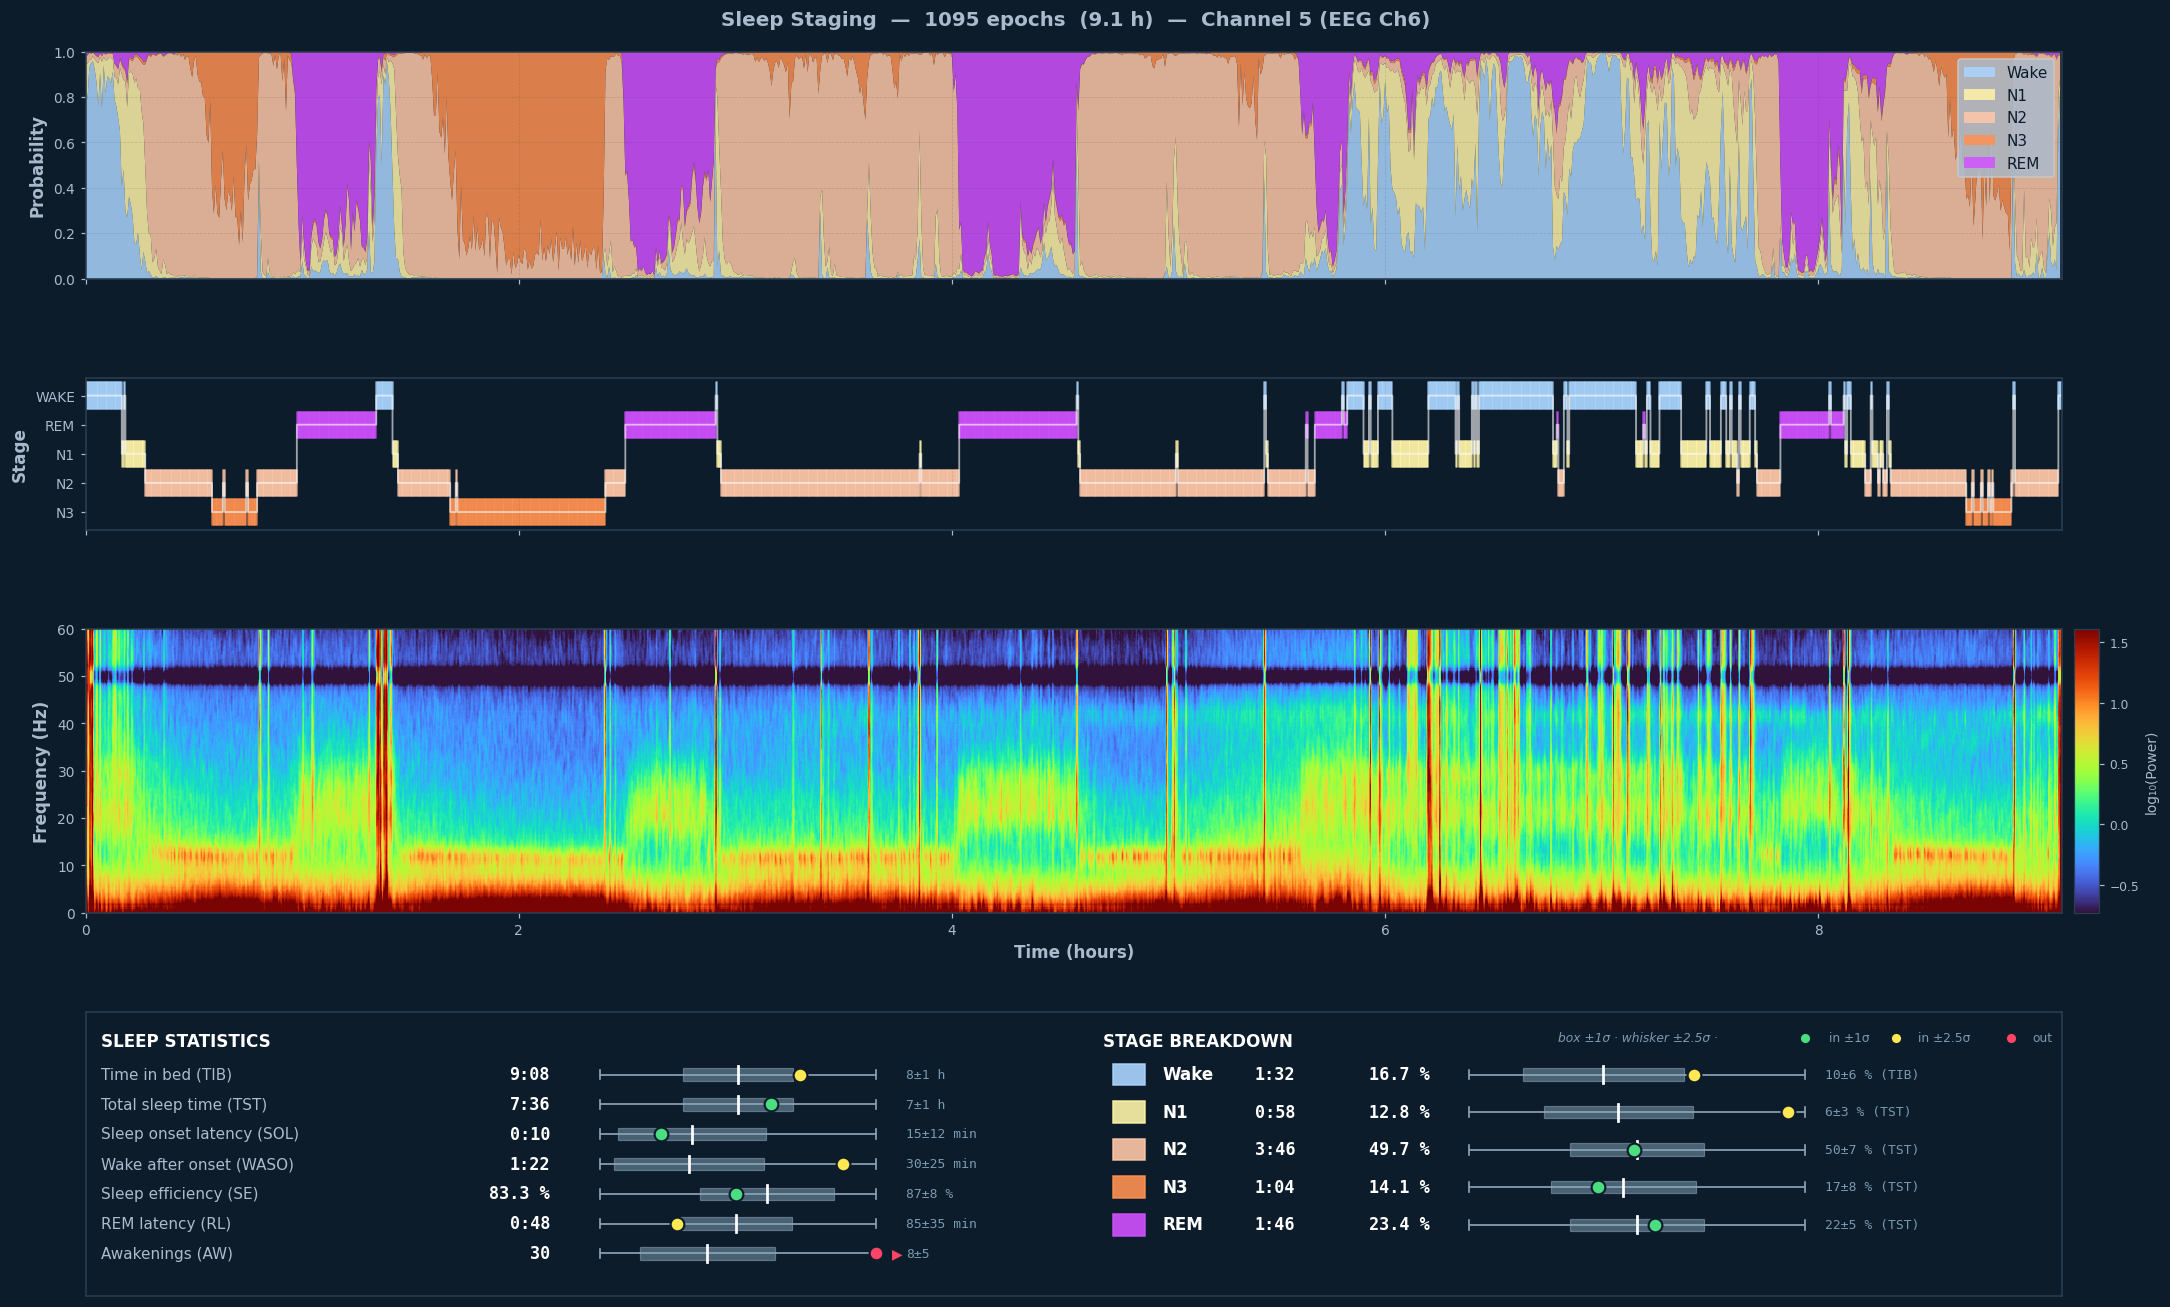Click the green marker dot in the N3 breakdown row

[1598, 1187]
